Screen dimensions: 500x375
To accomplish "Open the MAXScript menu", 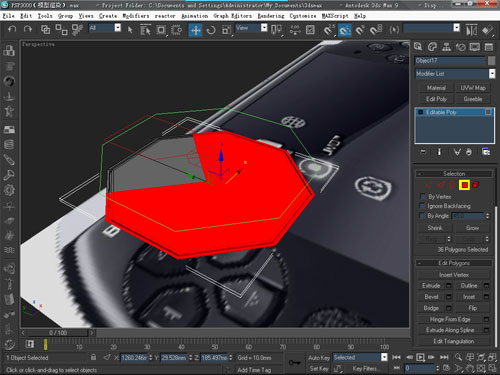I will [x=335, y=16].
